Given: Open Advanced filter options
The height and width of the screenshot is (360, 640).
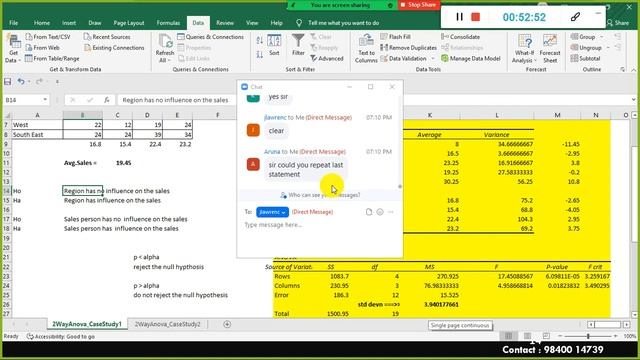Looking at the screenshot, I should click(327, 58).
